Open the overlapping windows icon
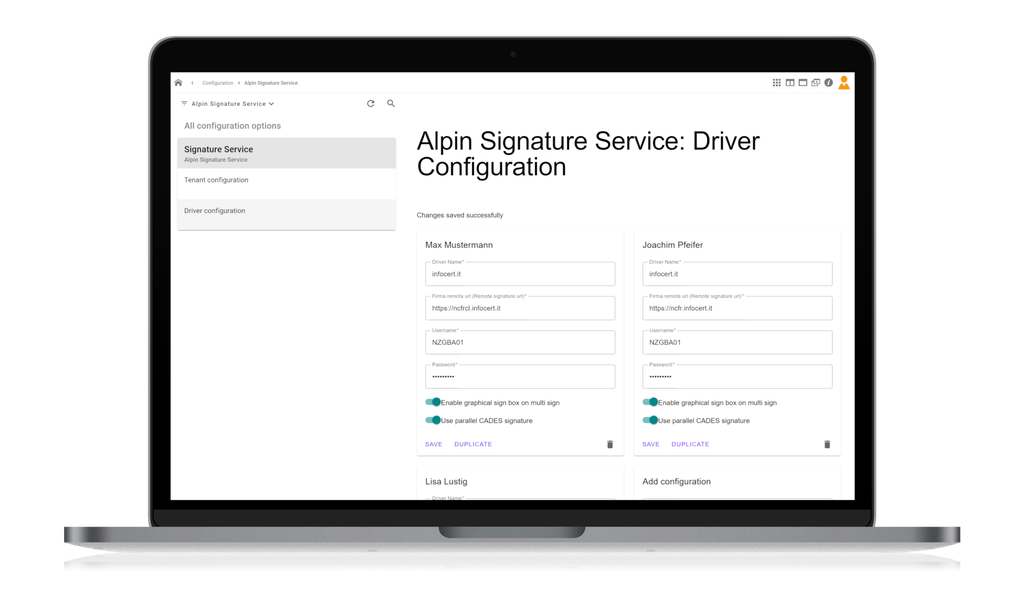This screenshot has width=1024, height=589. [816, 83]
